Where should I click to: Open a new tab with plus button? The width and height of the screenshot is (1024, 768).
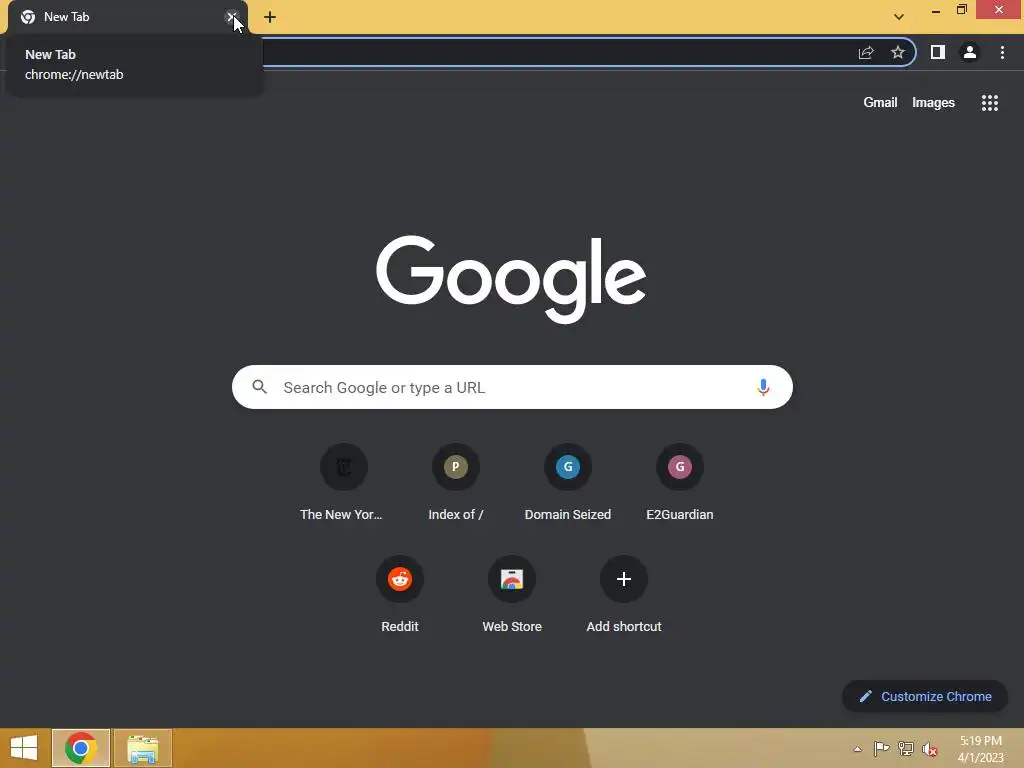tap(270, 17)
